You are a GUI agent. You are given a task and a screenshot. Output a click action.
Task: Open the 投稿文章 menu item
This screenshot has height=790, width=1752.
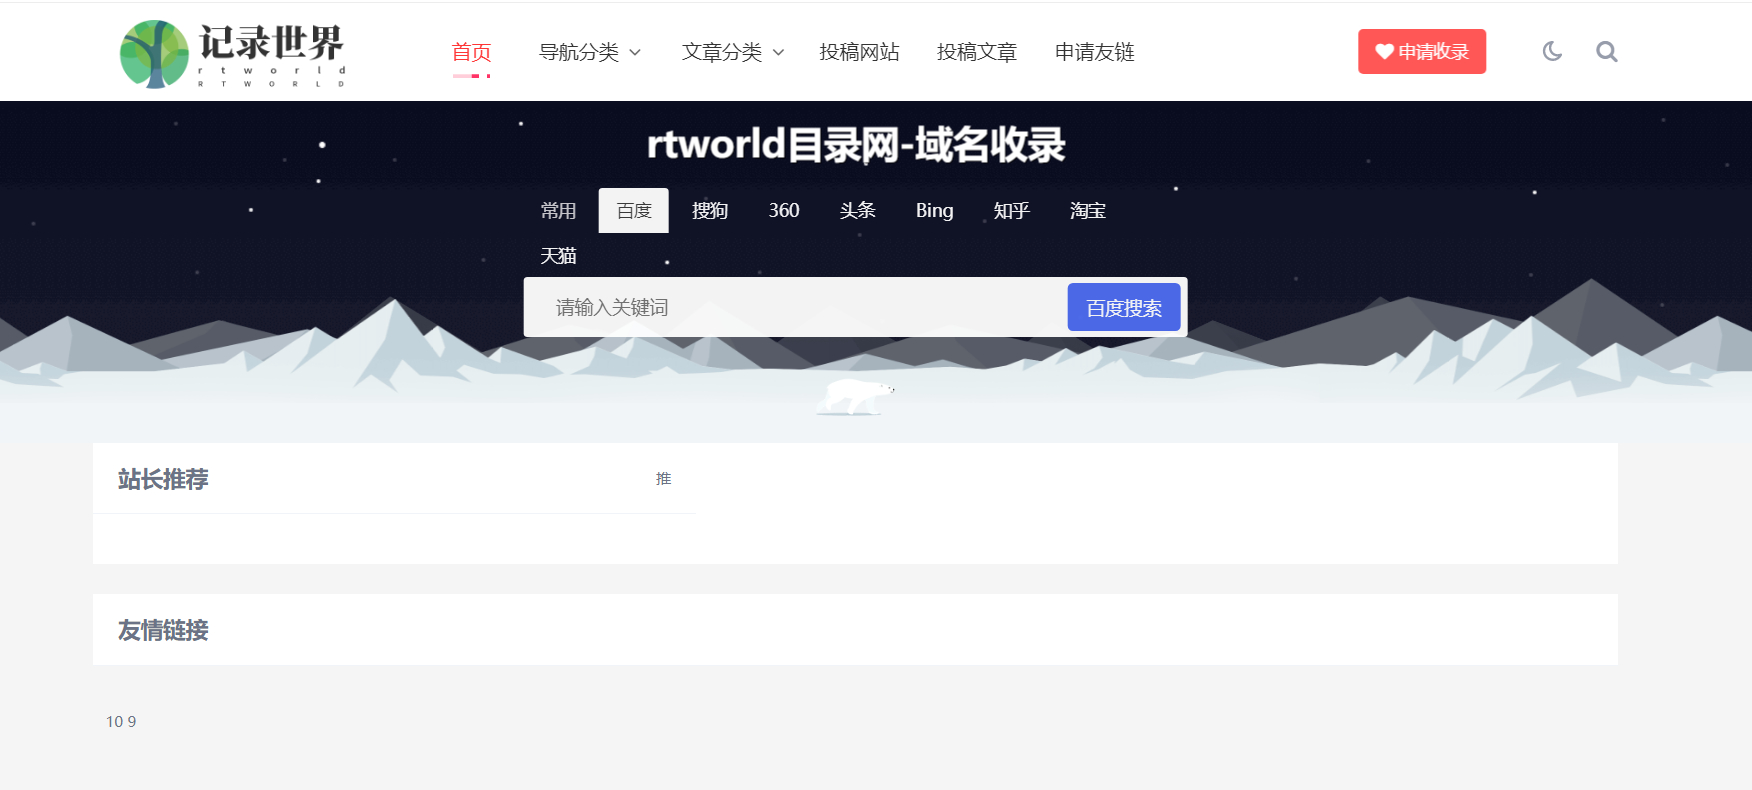(x=977, y=52)
